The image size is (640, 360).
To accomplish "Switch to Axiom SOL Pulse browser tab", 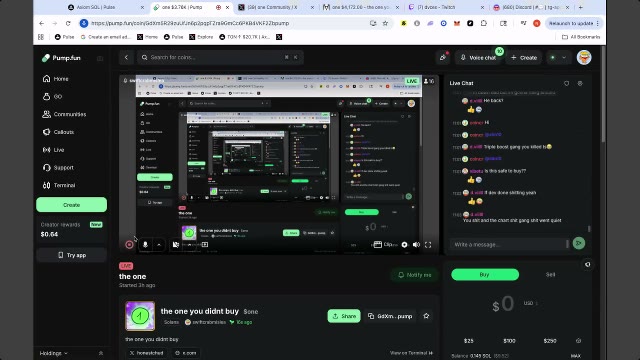I will 105,7.
